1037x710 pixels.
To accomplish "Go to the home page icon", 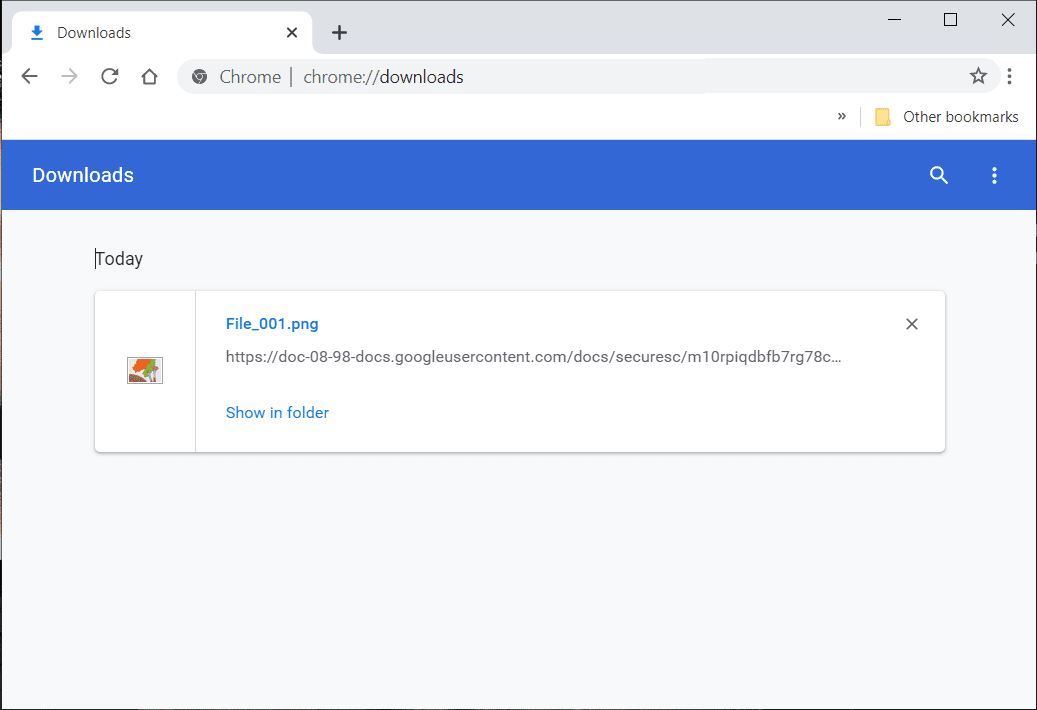I will point(149,77).
